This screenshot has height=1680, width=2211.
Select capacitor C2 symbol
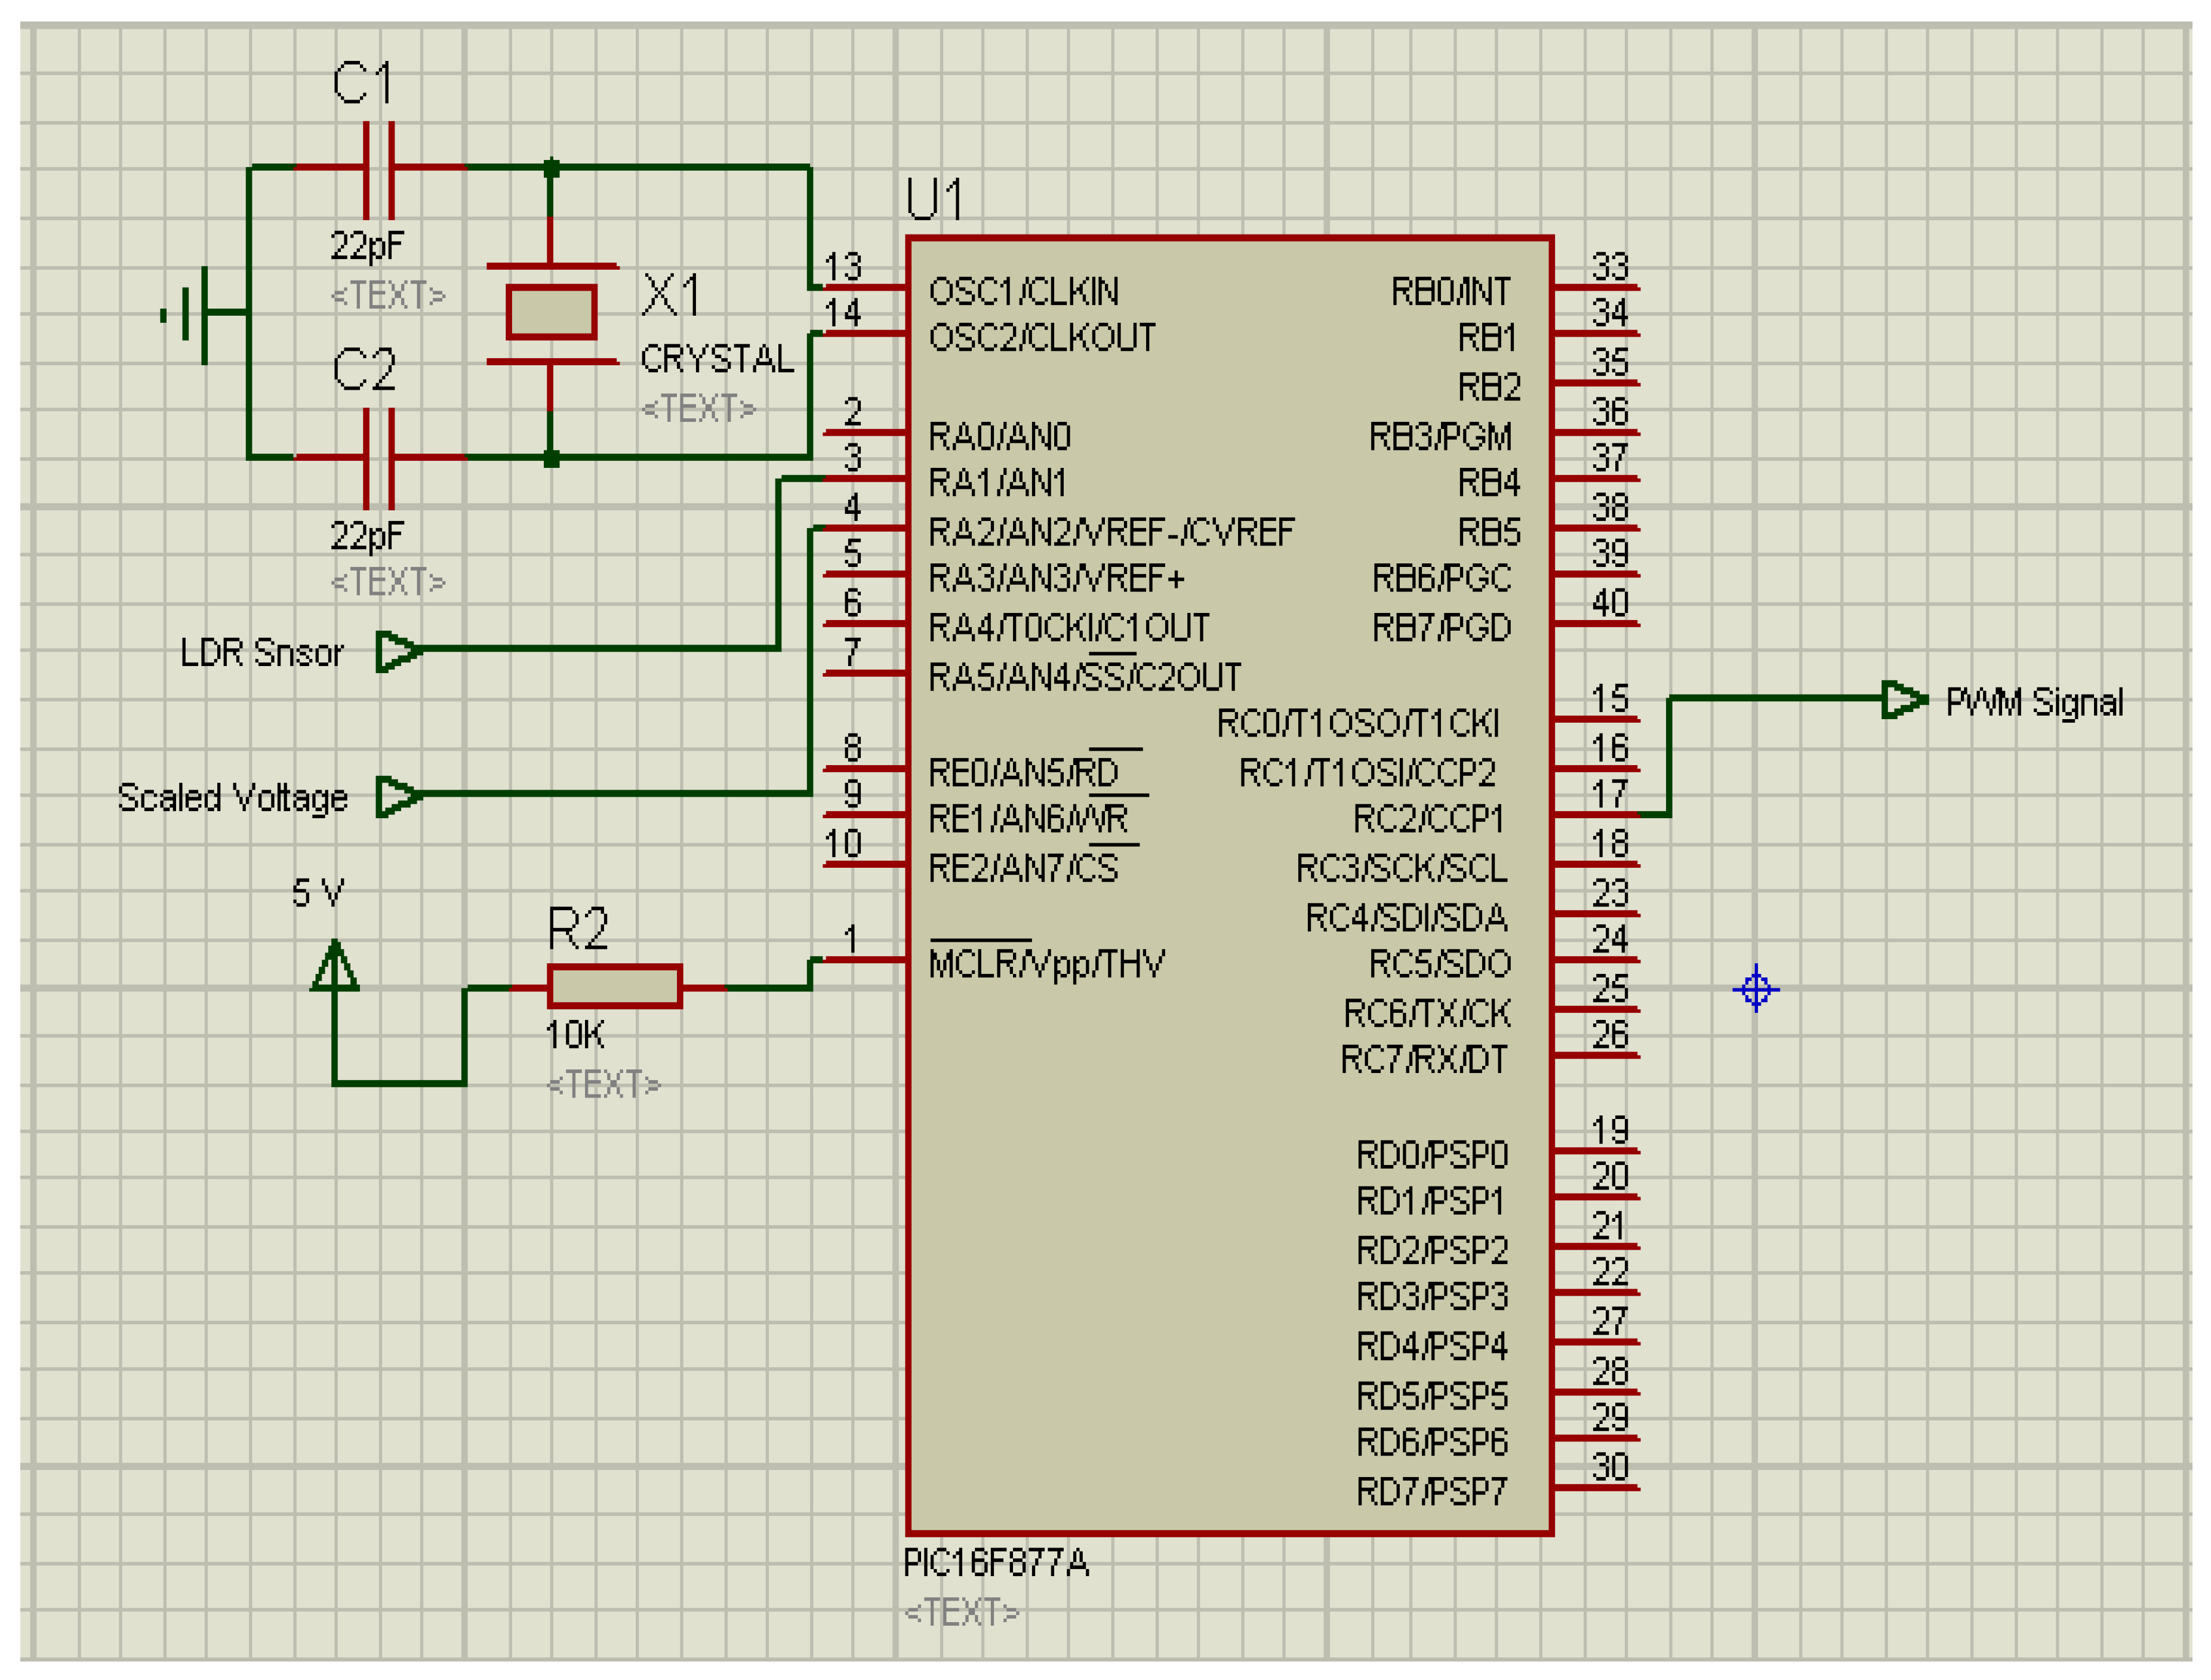378,458
